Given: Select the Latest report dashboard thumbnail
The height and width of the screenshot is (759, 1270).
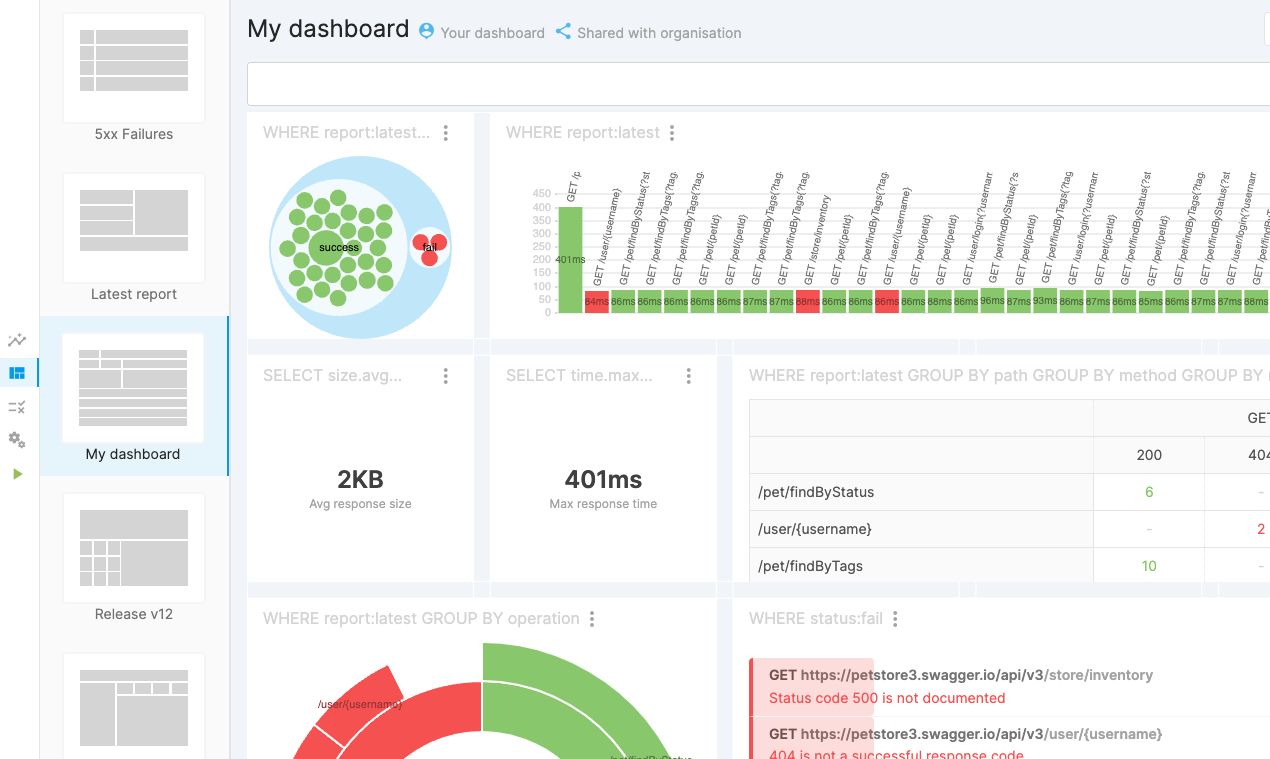Looking at the screenshot, I should click(134, 228).
